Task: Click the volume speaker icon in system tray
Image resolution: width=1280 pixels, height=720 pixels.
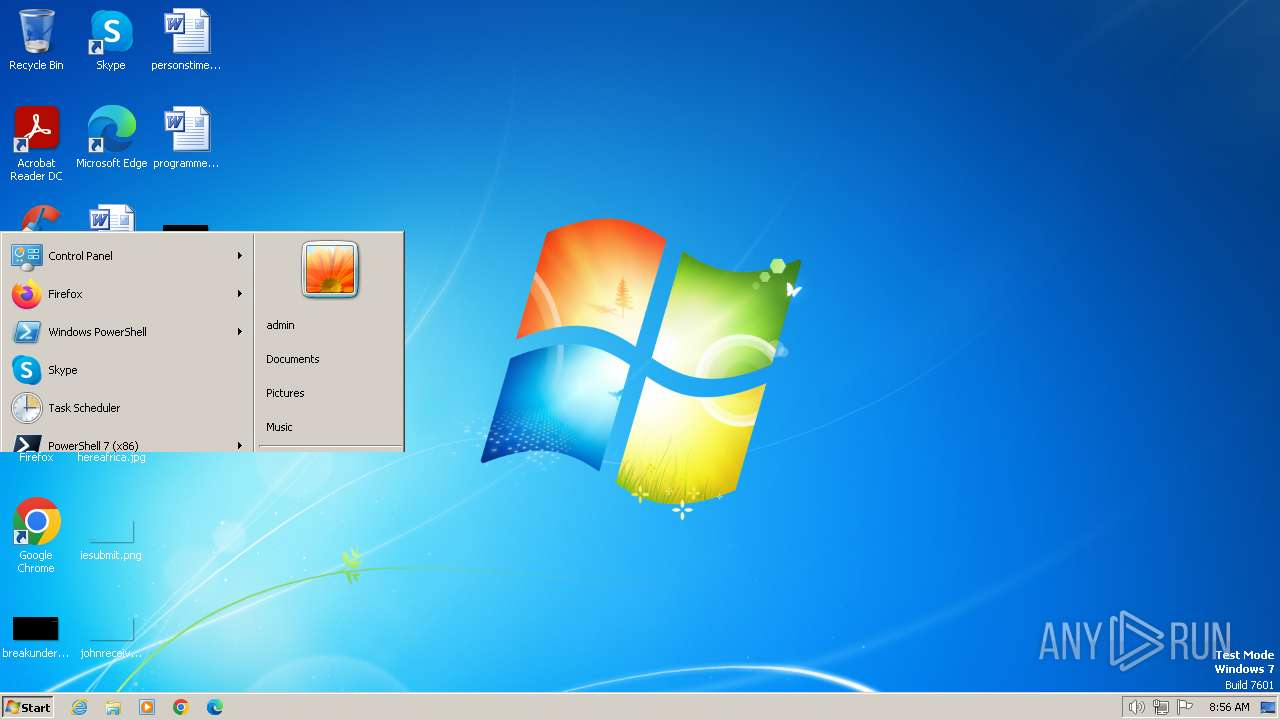Action: click(1136, 707)
